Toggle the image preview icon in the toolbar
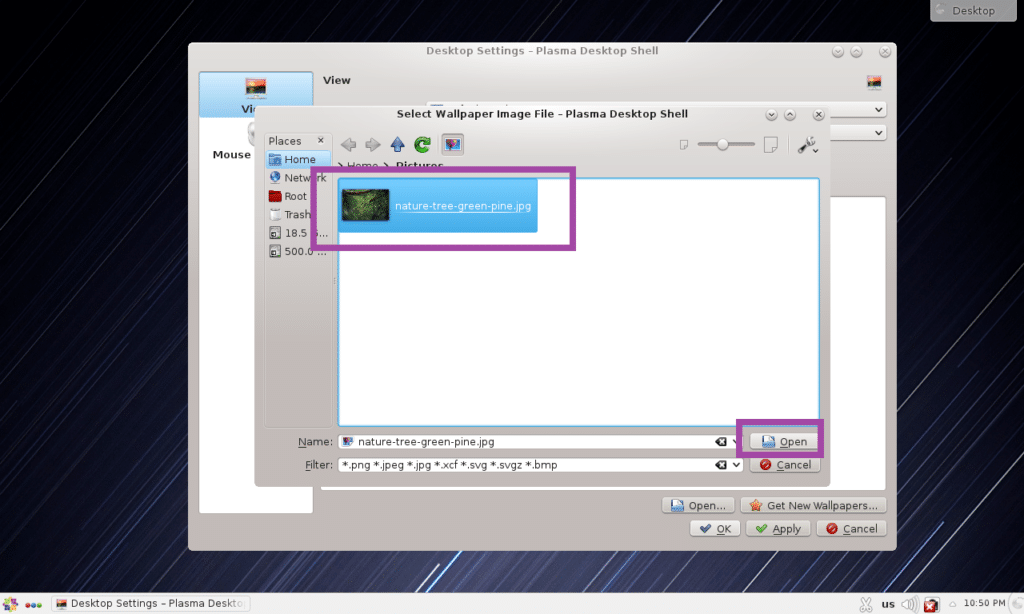 (x=451, y=144)
